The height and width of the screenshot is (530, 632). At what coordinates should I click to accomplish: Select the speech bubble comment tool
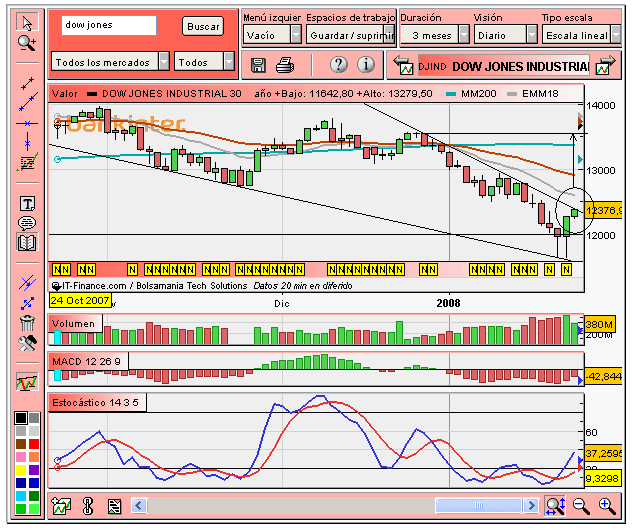point(27,222)
